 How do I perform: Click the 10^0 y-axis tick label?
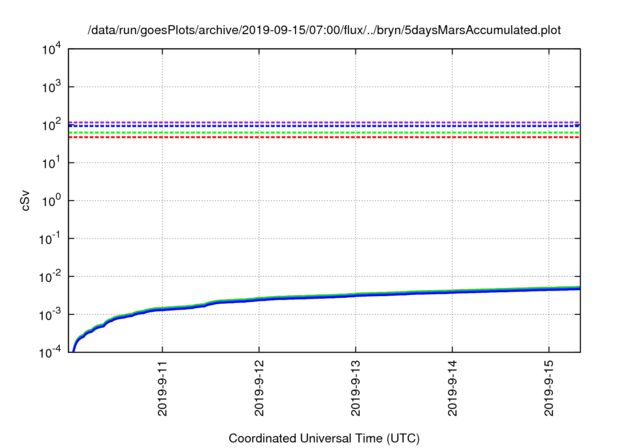[52, 201]
